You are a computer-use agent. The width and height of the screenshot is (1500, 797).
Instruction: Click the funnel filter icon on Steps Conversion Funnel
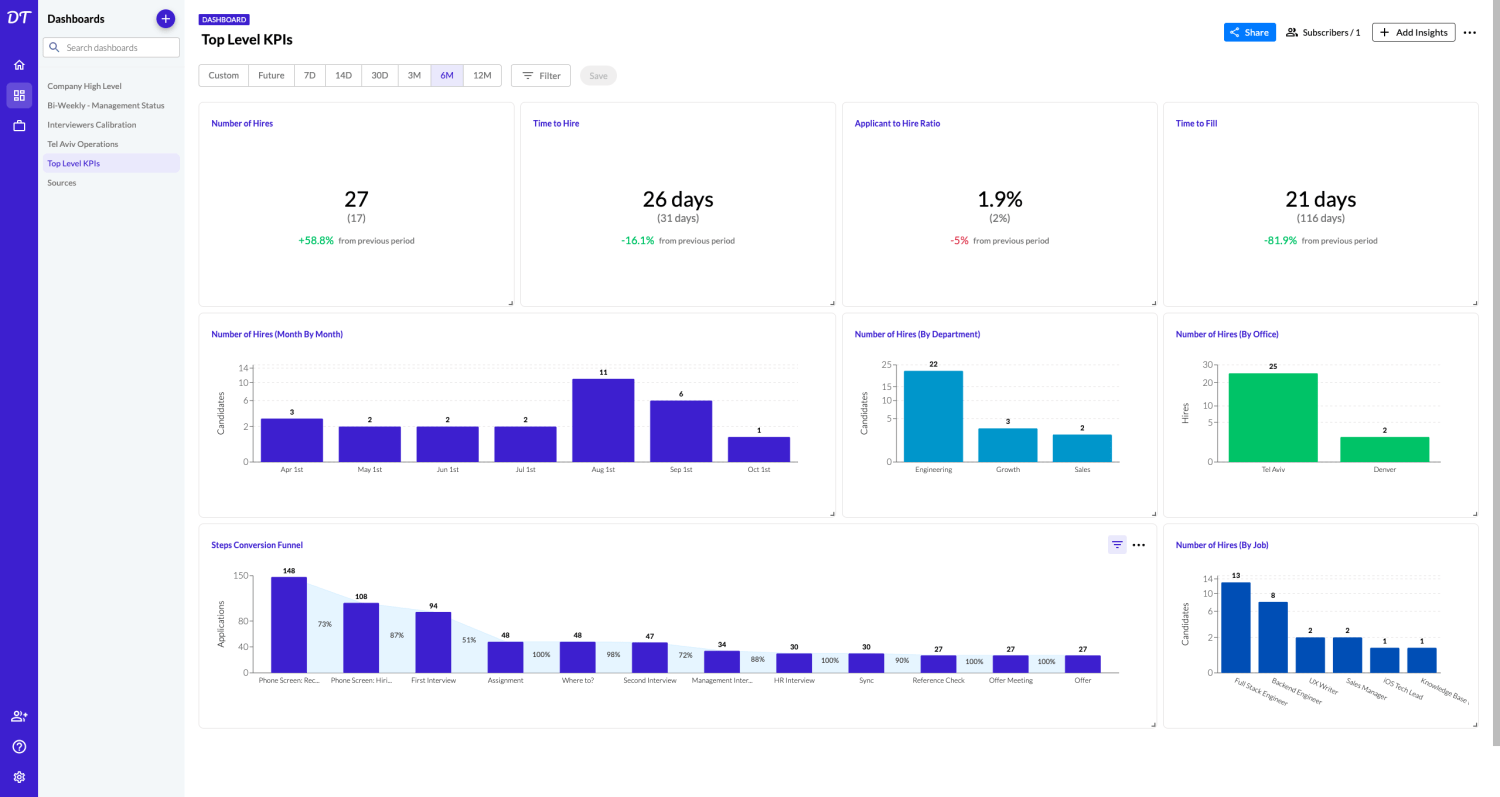pyautogui.click(x=1117, y=545)
